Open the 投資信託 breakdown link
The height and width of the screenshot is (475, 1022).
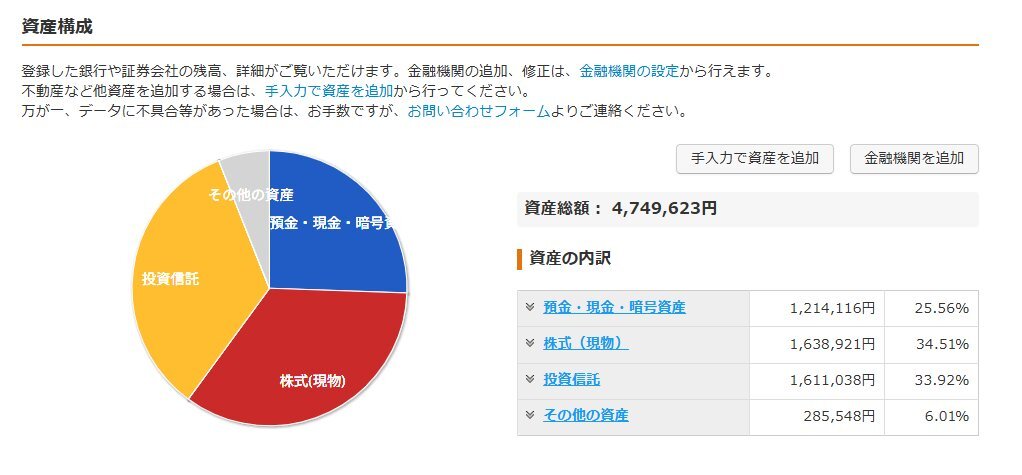[572, 379]
